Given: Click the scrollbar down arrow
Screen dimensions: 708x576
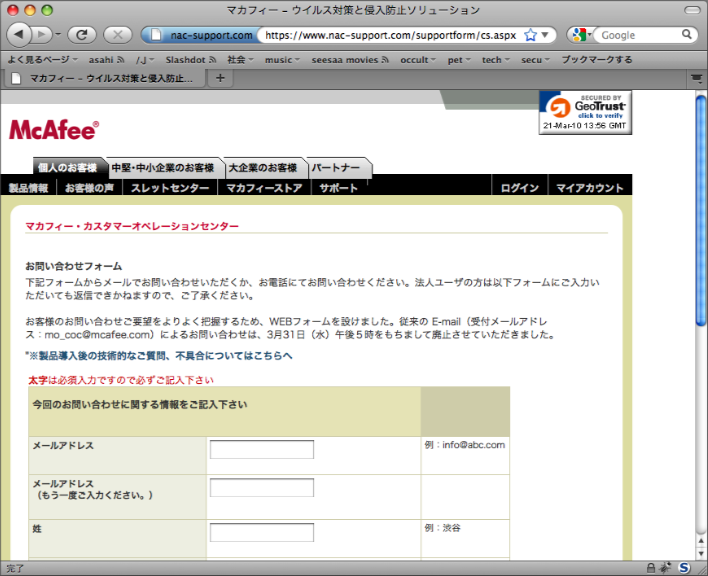Looking at the screenshot, I should point(701,553).
